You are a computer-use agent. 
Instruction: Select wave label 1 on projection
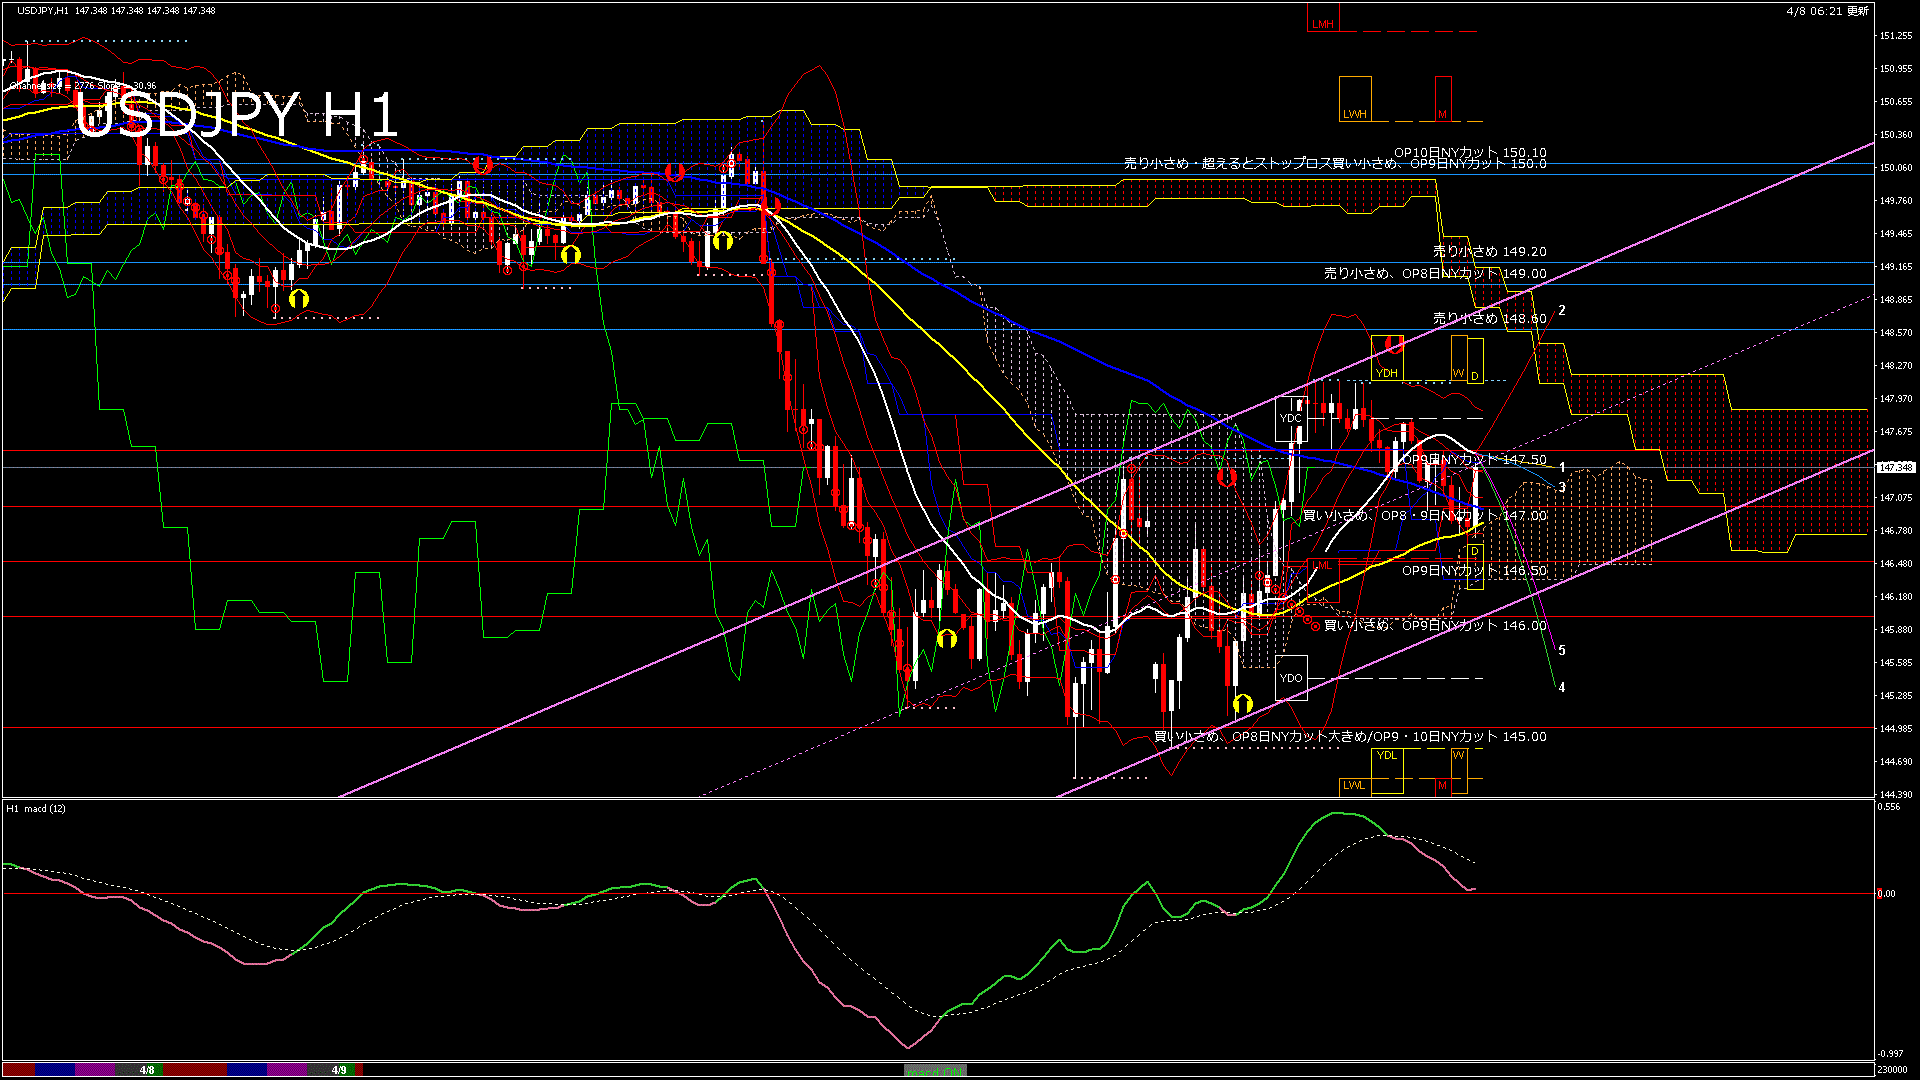pos(1562,468)
